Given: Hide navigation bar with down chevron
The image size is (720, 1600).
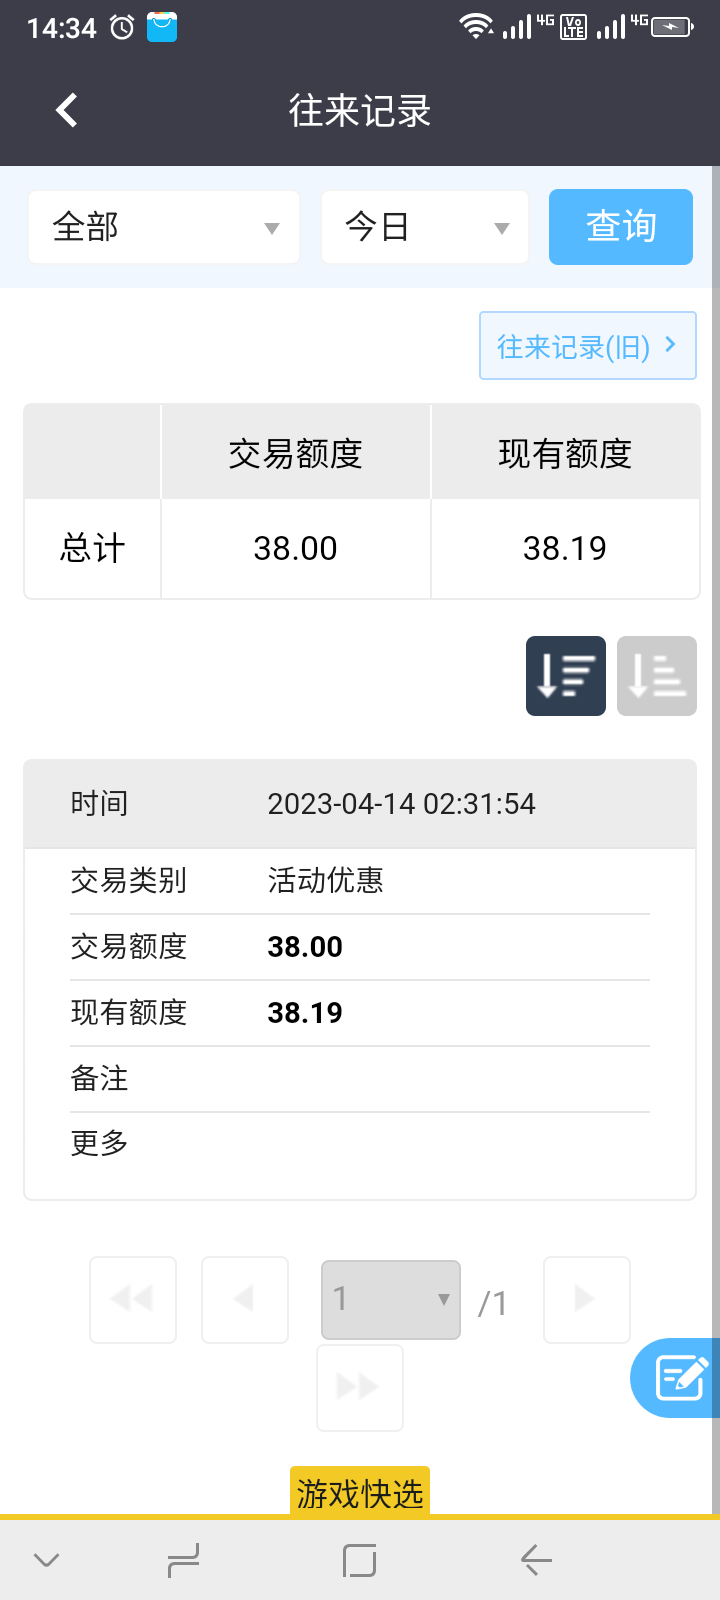Looking at the screenshot, I should (x=47, y=1560).
